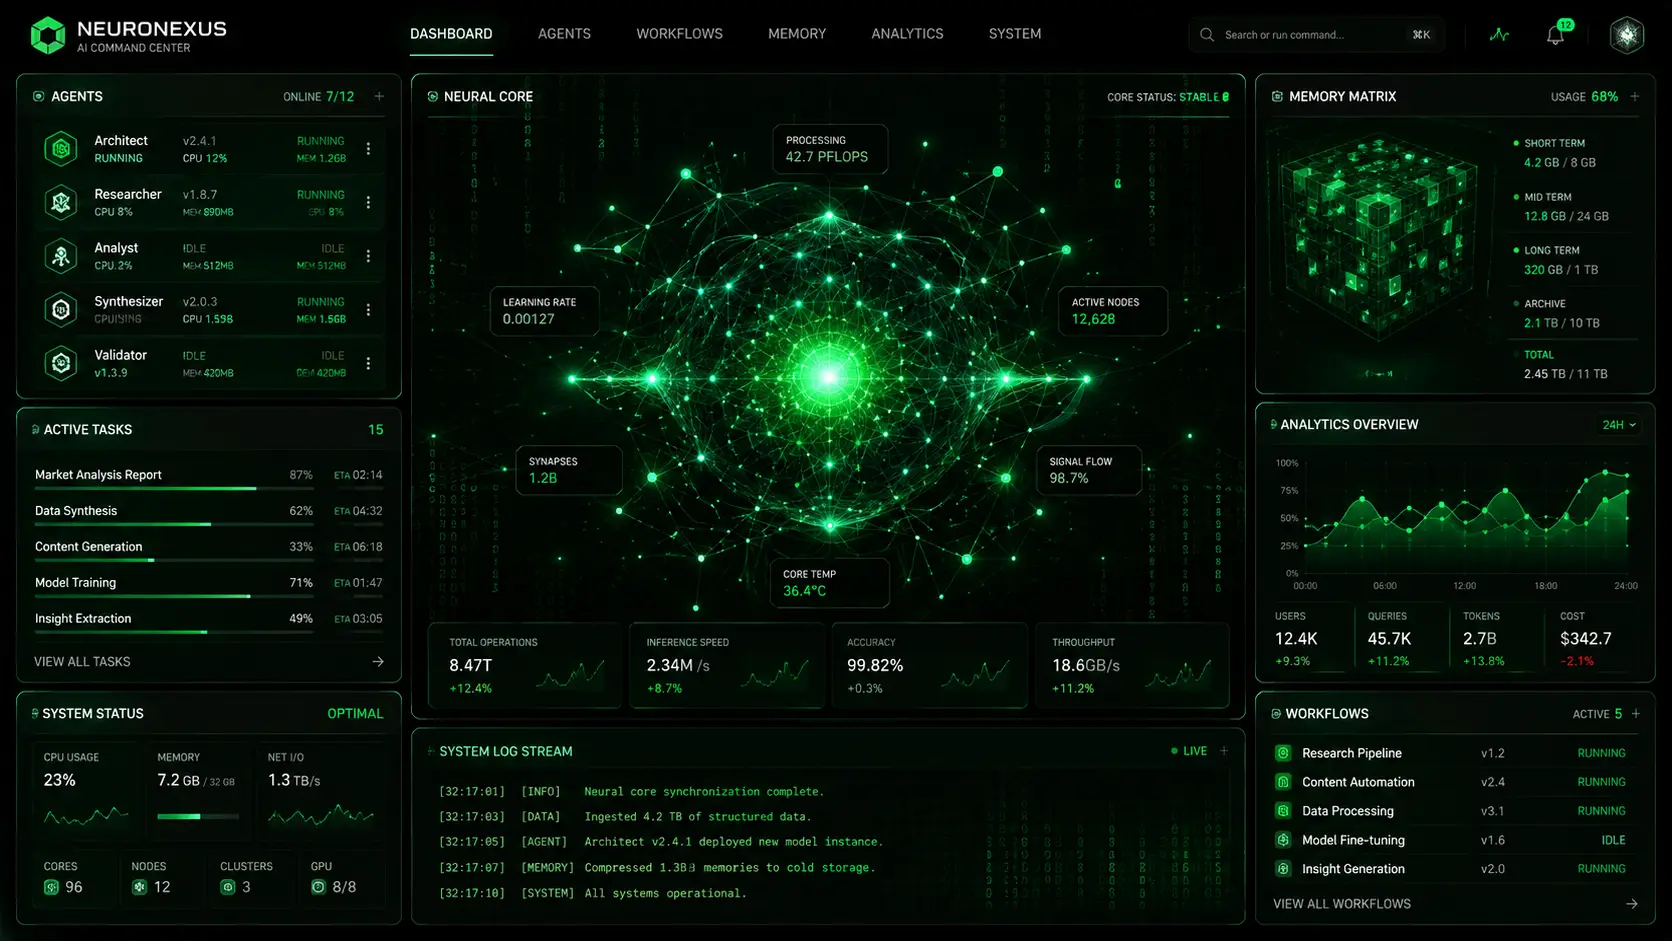Toggle the LIVE log stream indicator

(1189, 751)
